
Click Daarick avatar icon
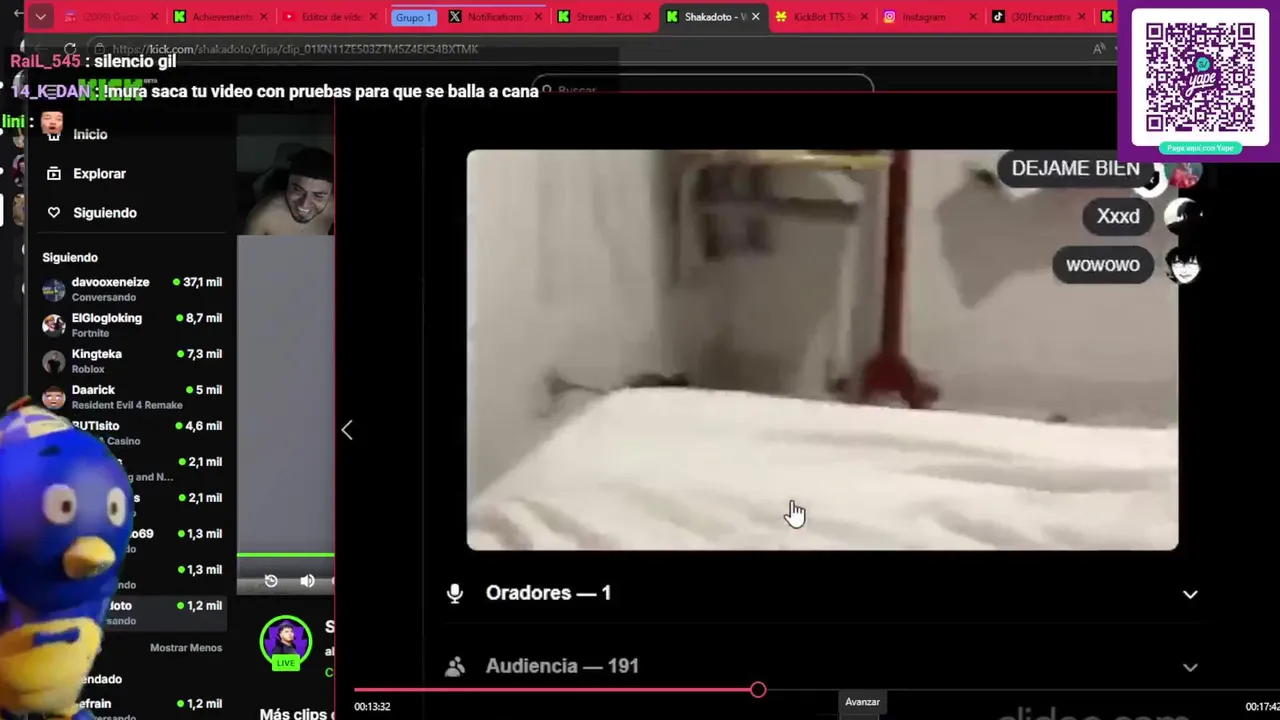tap(54, 398)
